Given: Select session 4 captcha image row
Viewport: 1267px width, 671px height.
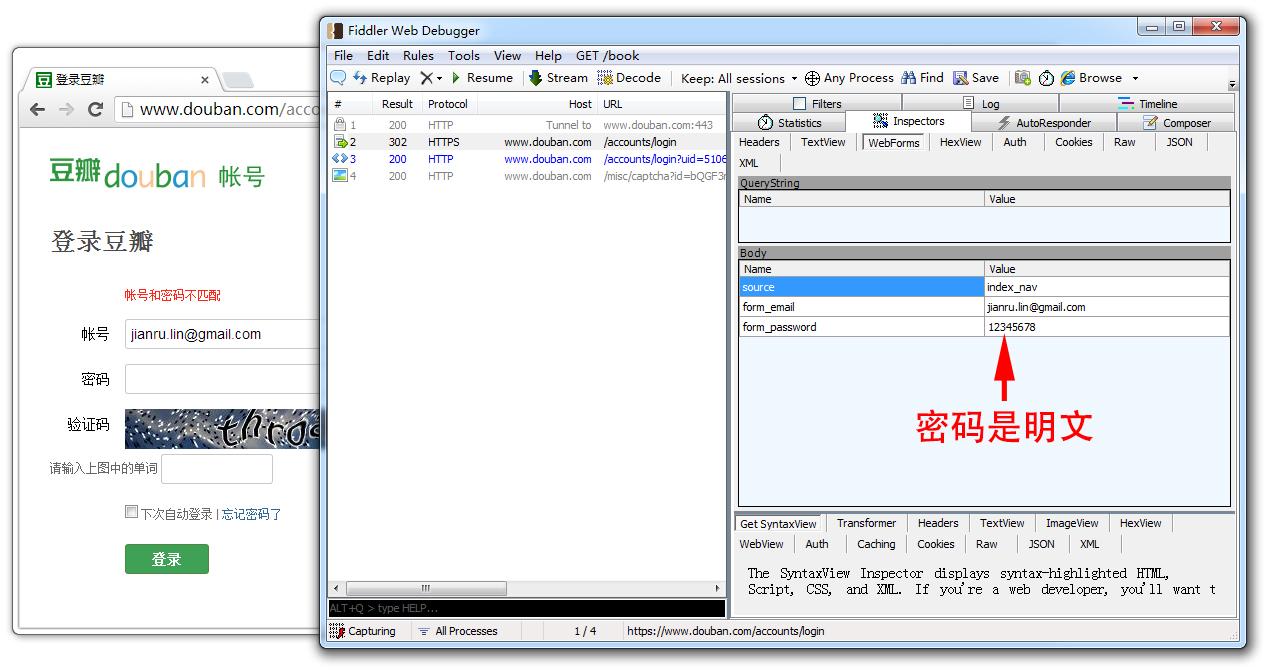Looking at the screenshot, I should coord(527,176).
